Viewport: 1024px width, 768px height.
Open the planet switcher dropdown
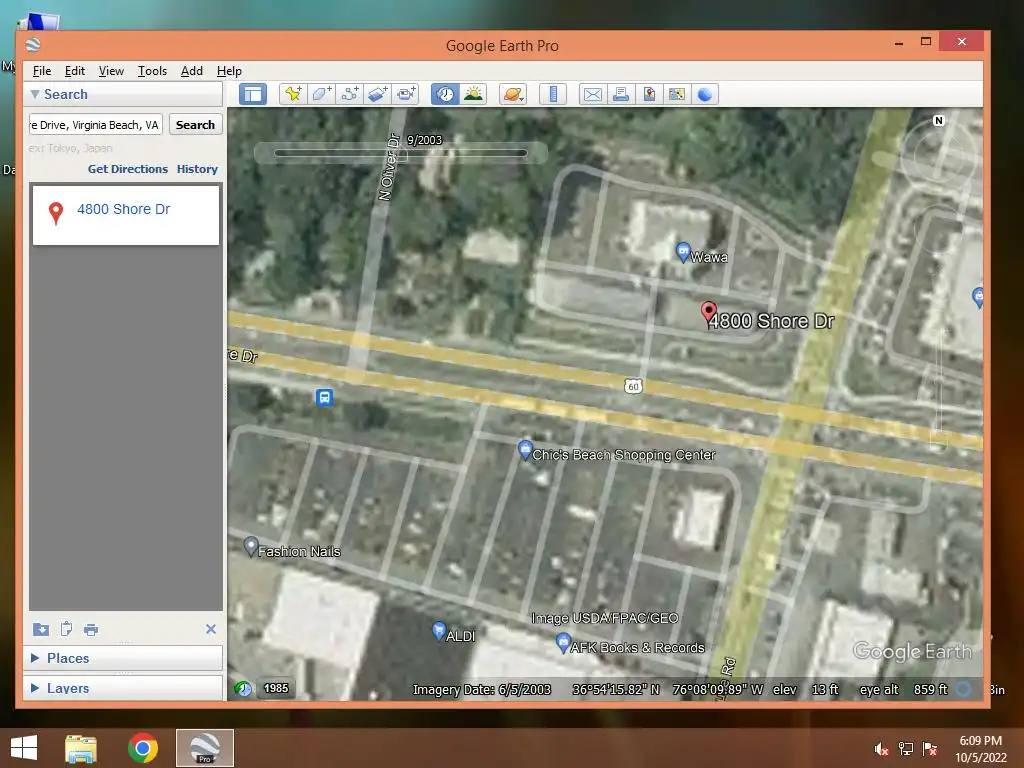click(513, 95)
